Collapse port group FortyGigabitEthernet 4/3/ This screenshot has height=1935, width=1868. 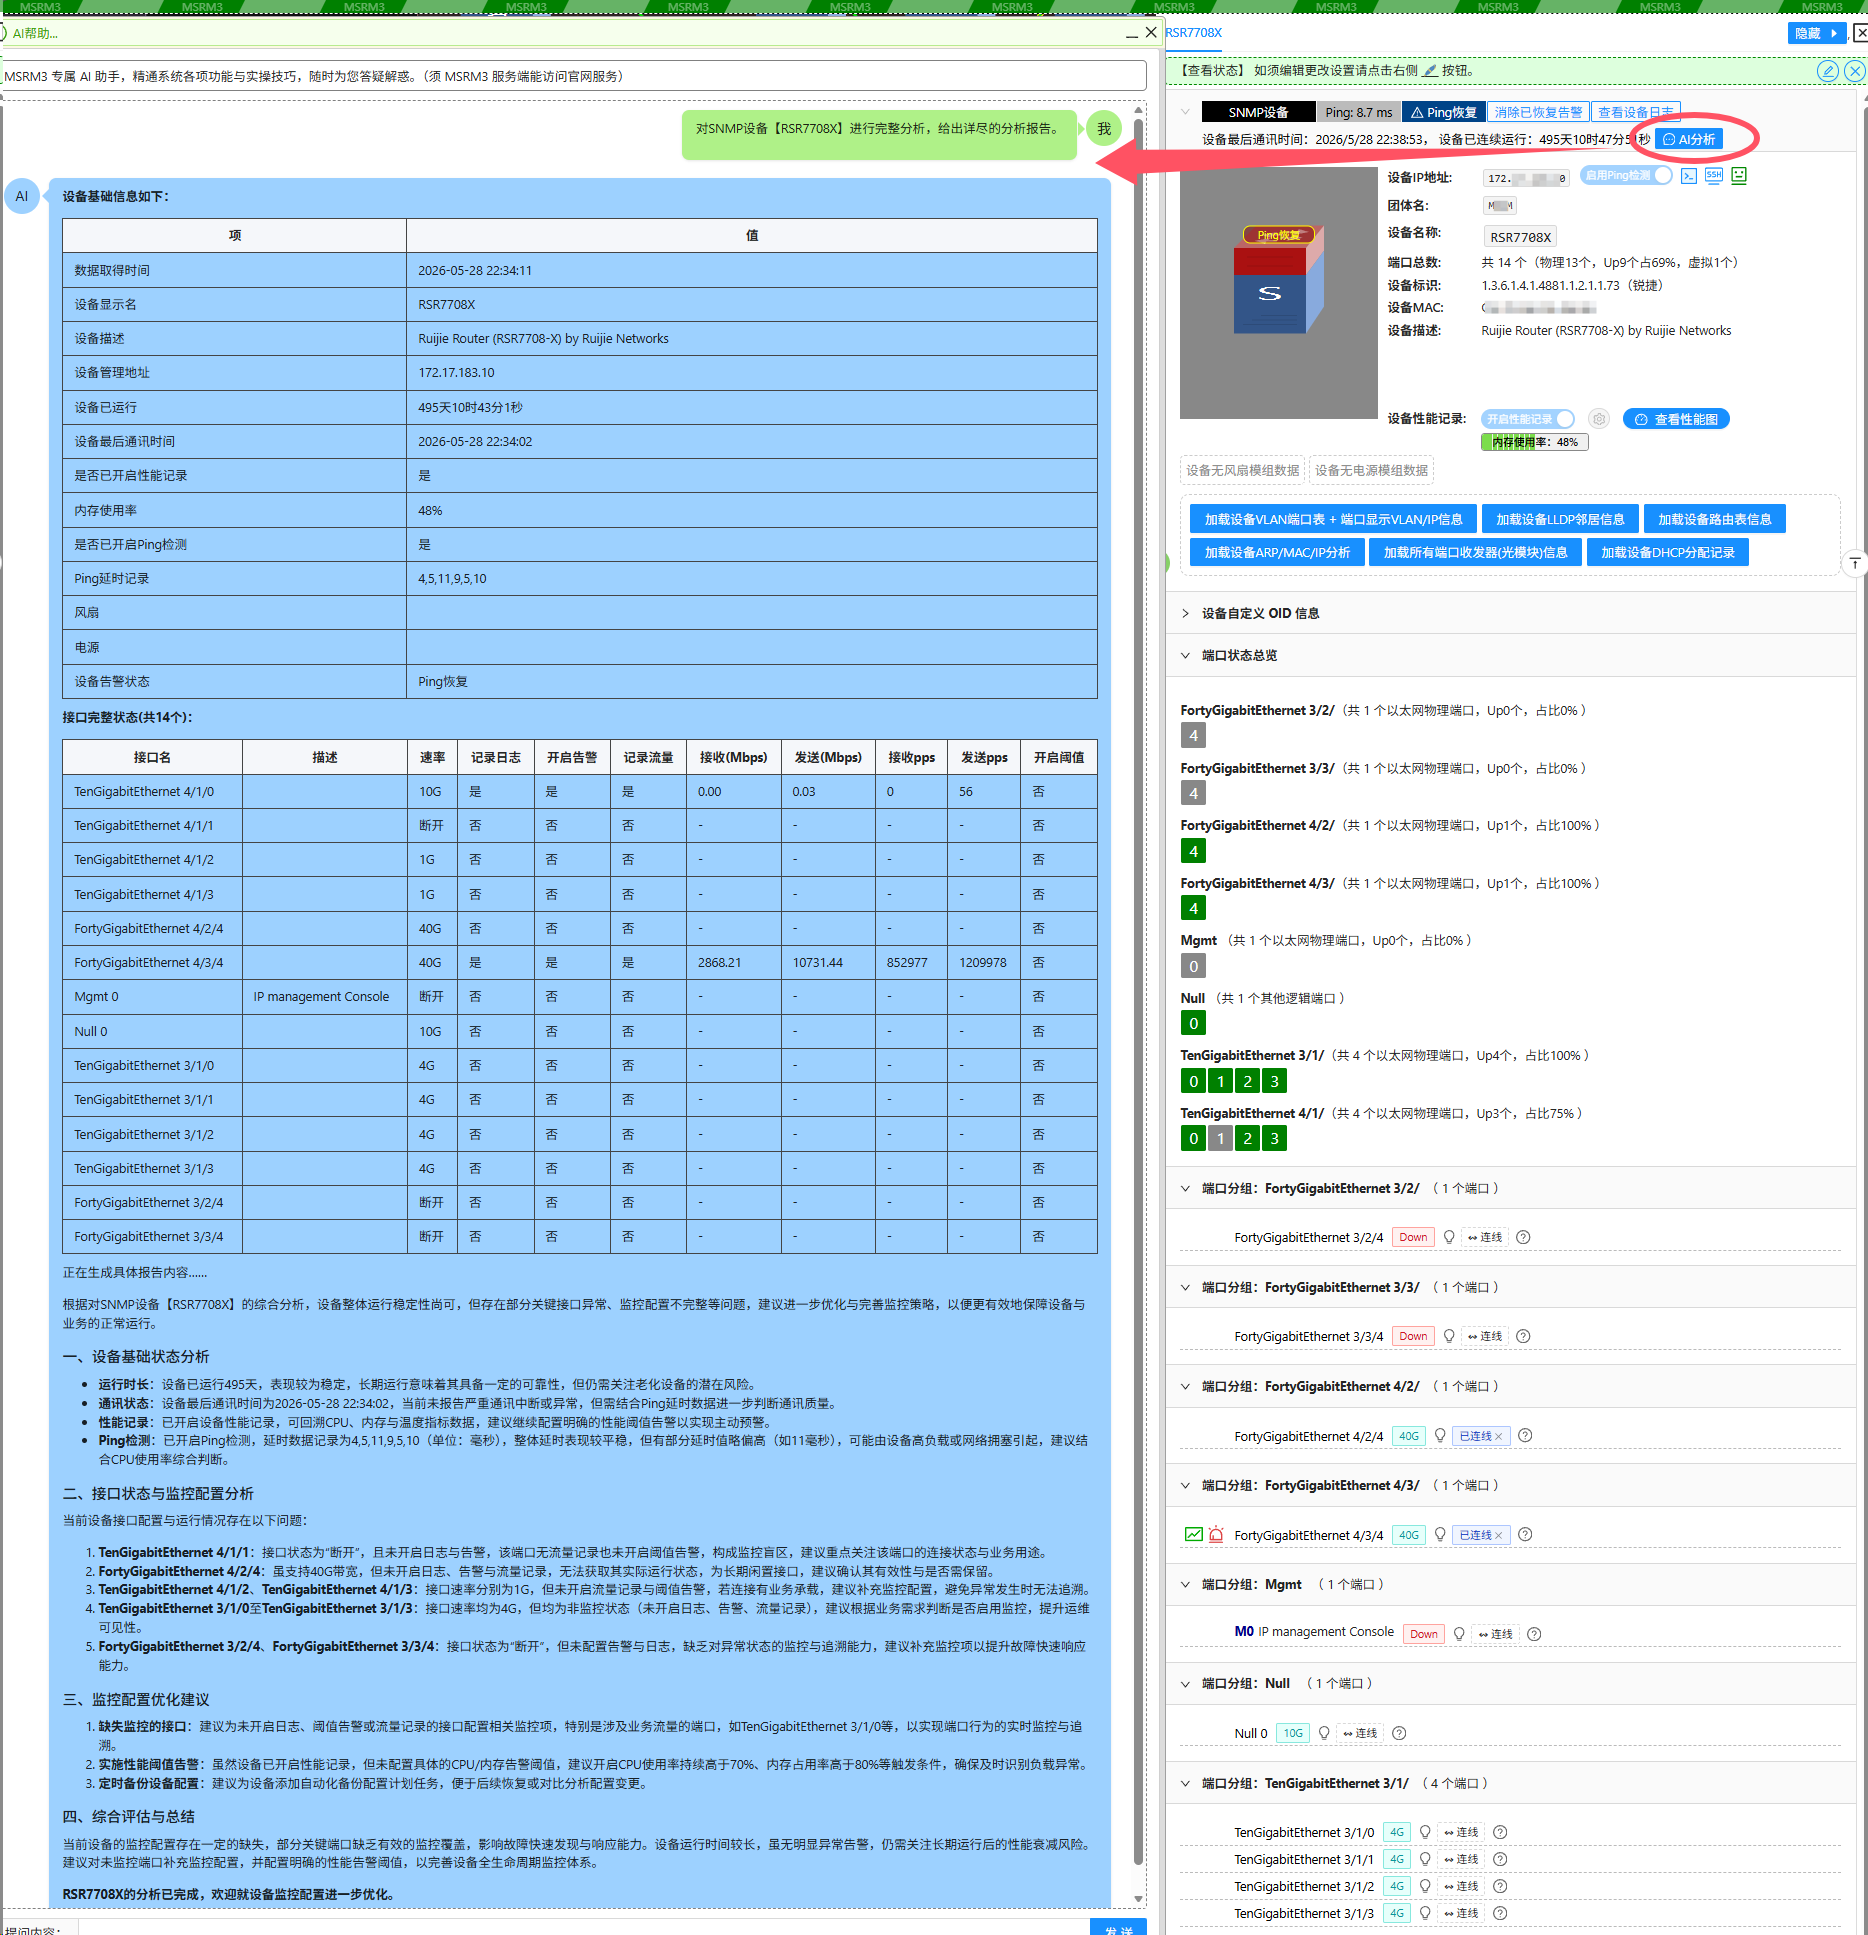pos(1185,1486)
